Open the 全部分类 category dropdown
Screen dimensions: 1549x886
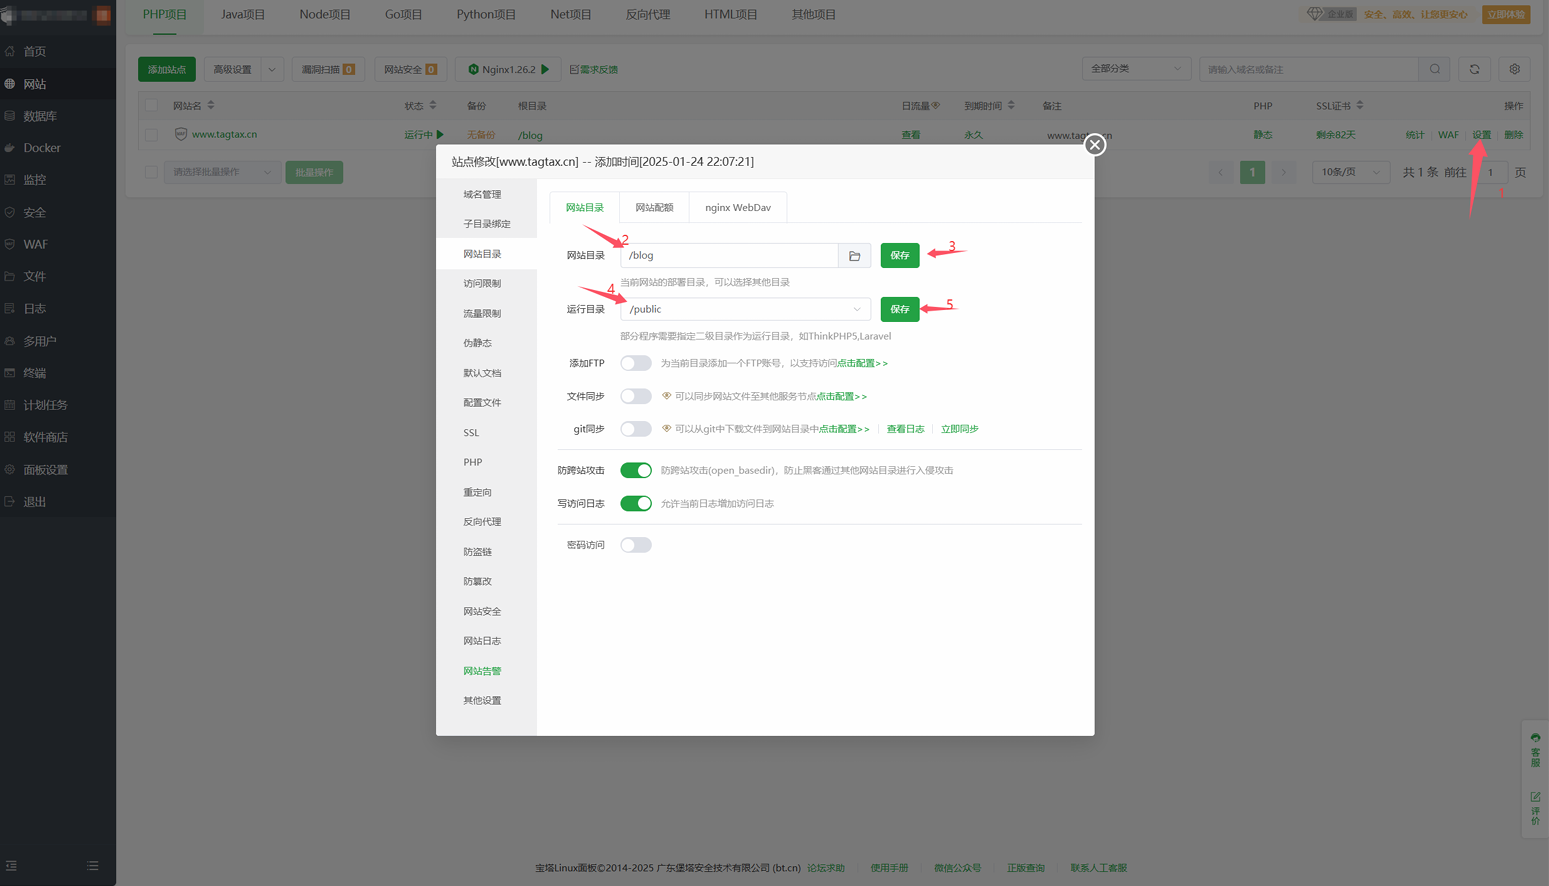(x=1135, y=69)
